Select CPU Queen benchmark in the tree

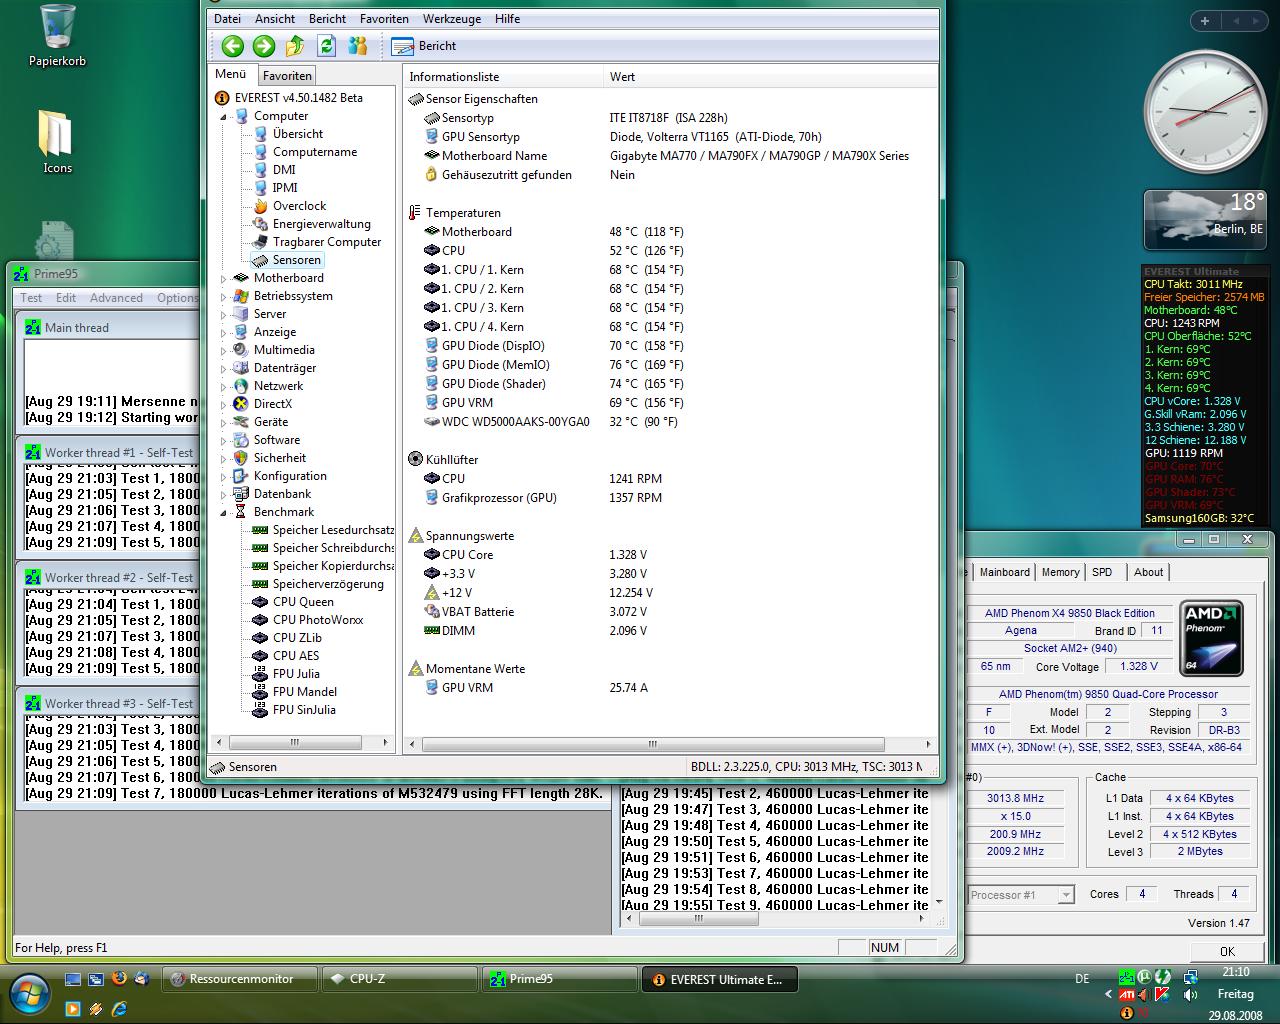tap(302, 602)
